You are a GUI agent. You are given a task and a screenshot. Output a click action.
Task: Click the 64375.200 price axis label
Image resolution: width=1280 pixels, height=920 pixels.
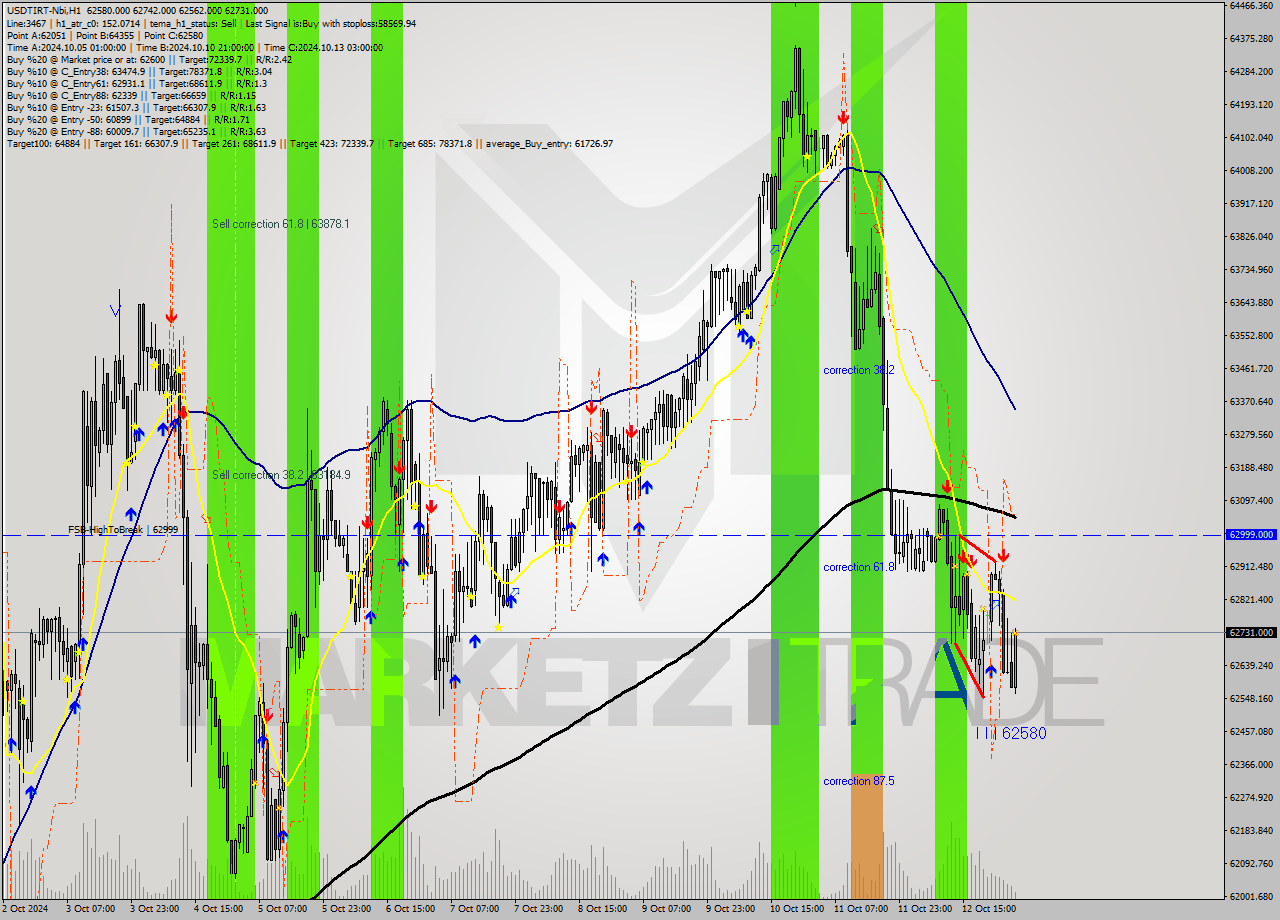click(1251, 38)
